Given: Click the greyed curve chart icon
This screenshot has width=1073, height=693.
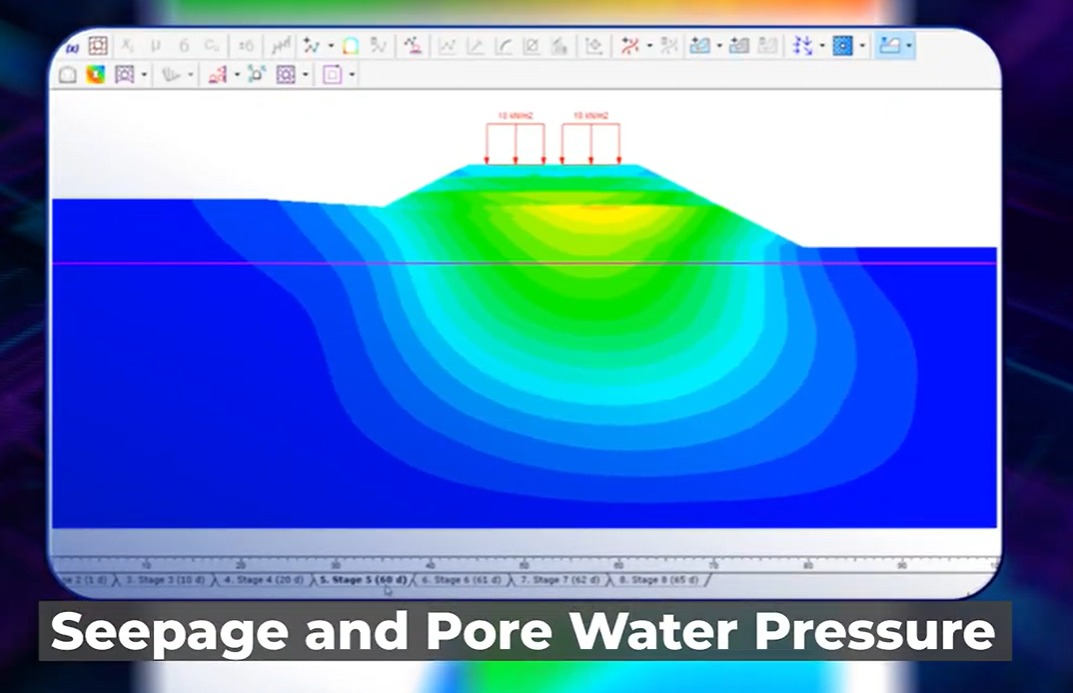Looking at the screenshot, I should (504, 46).
